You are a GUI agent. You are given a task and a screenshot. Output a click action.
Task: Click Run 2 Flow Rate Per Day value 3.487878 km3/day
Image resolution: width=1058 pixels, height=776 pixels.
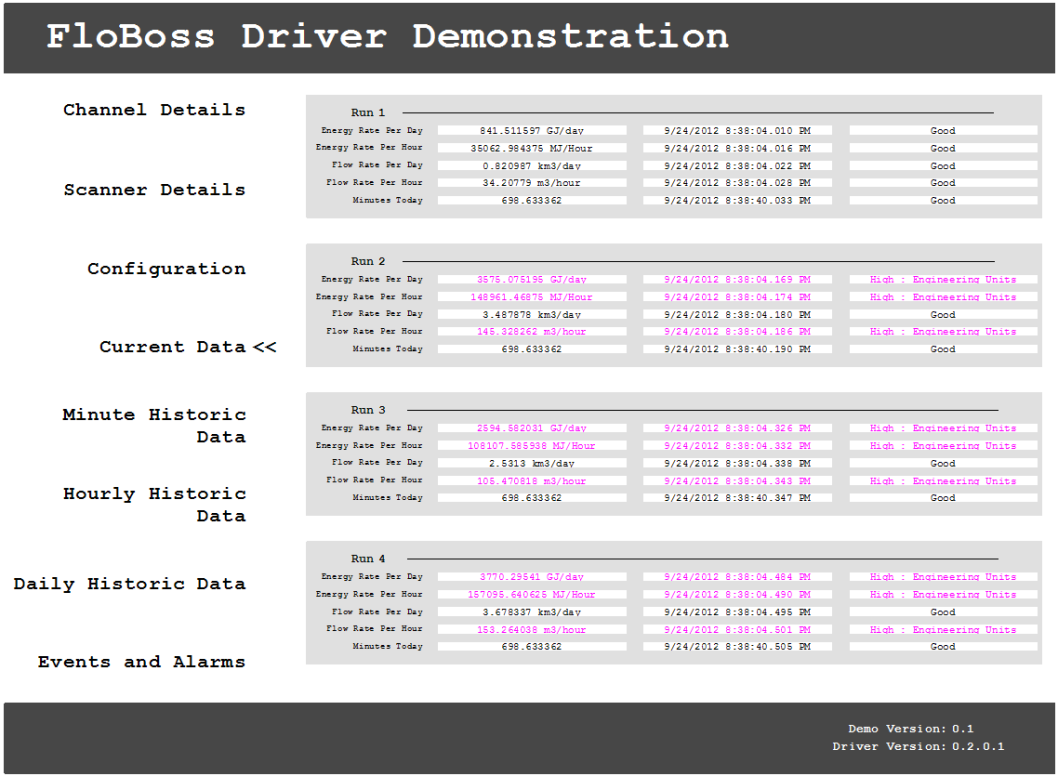(532, 314)
